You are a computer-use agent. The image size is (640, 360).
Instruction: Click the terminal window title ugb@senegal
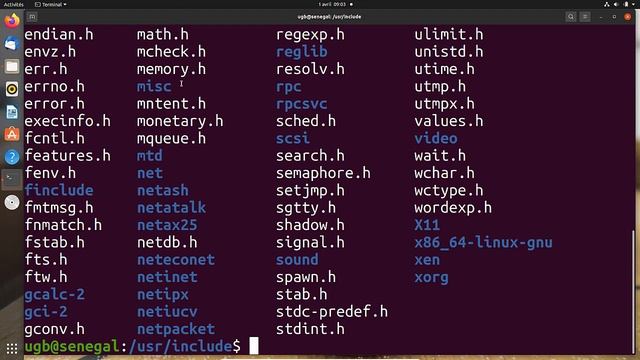329,17
